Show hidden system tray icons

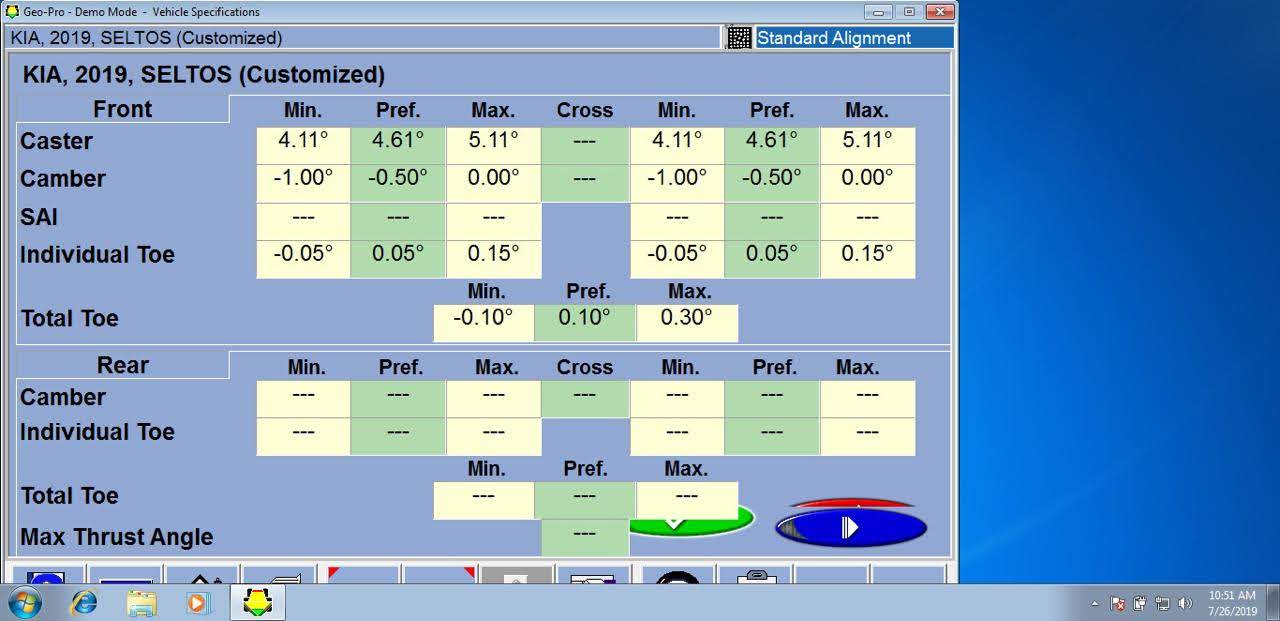tap(1095, 604)
